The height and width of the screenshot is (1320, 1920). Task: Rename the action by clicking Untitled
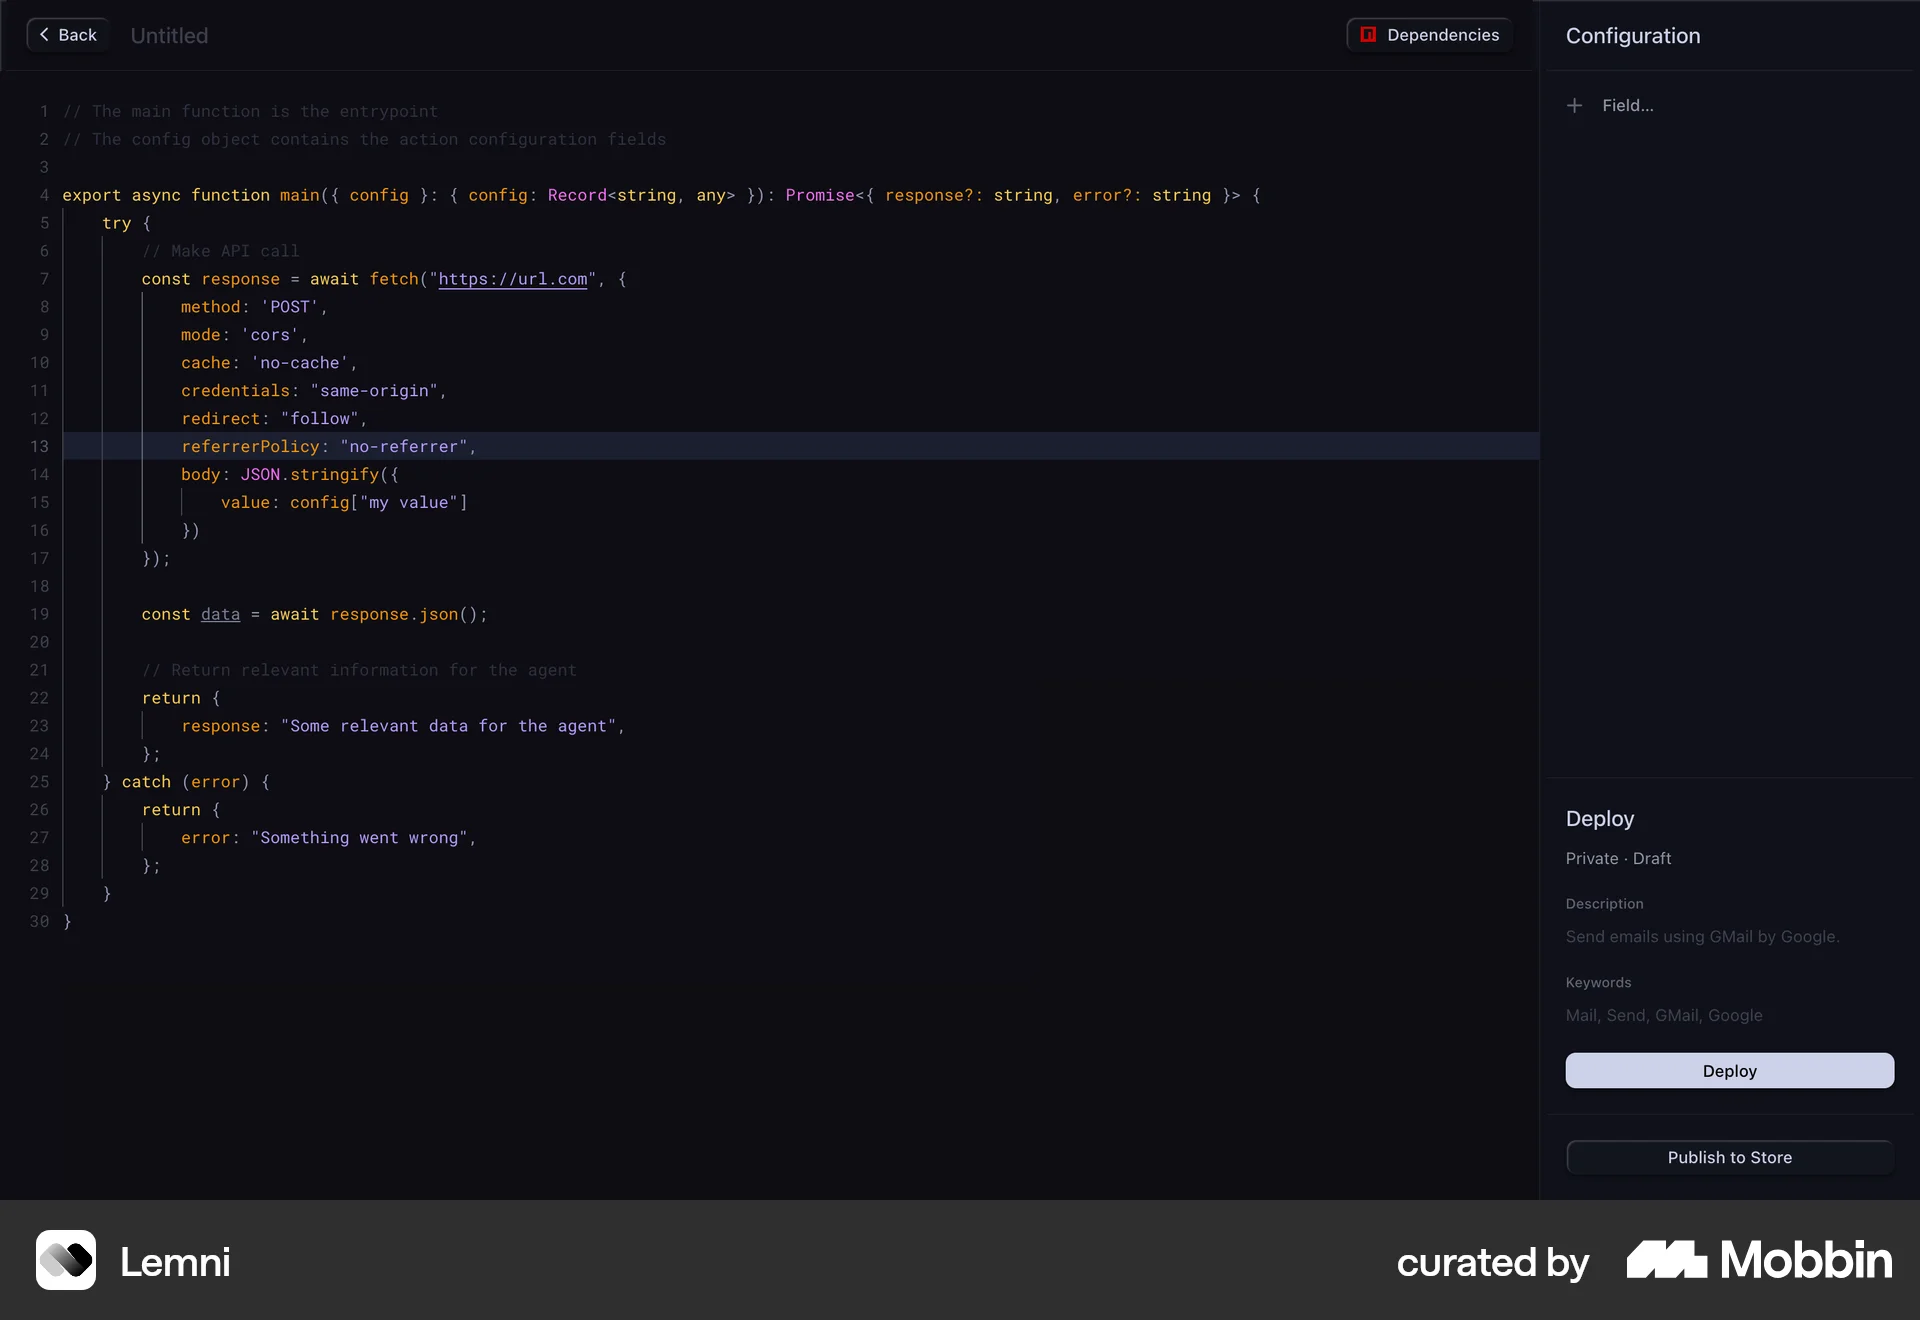[168, 35]
